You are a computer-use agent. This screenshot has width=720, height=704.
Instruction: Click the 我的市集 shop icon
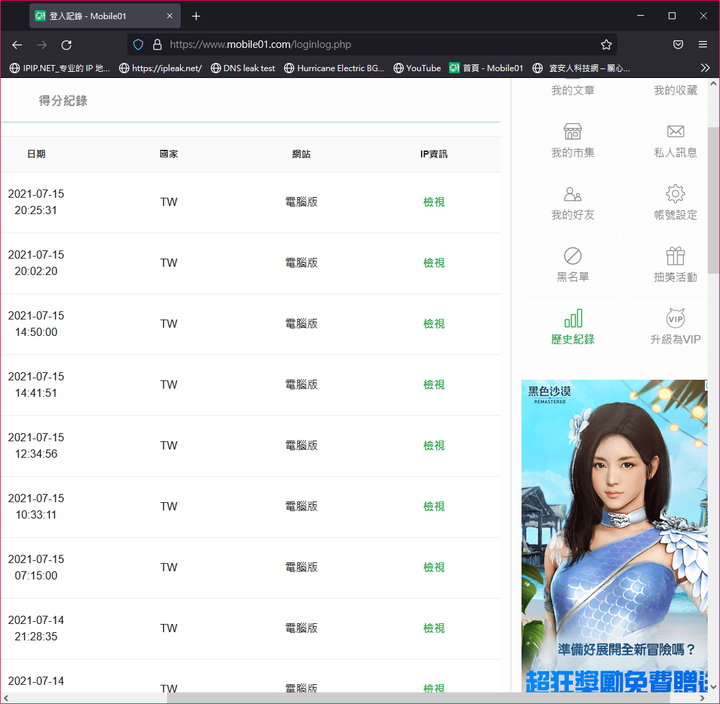click(x=573, y=131)
